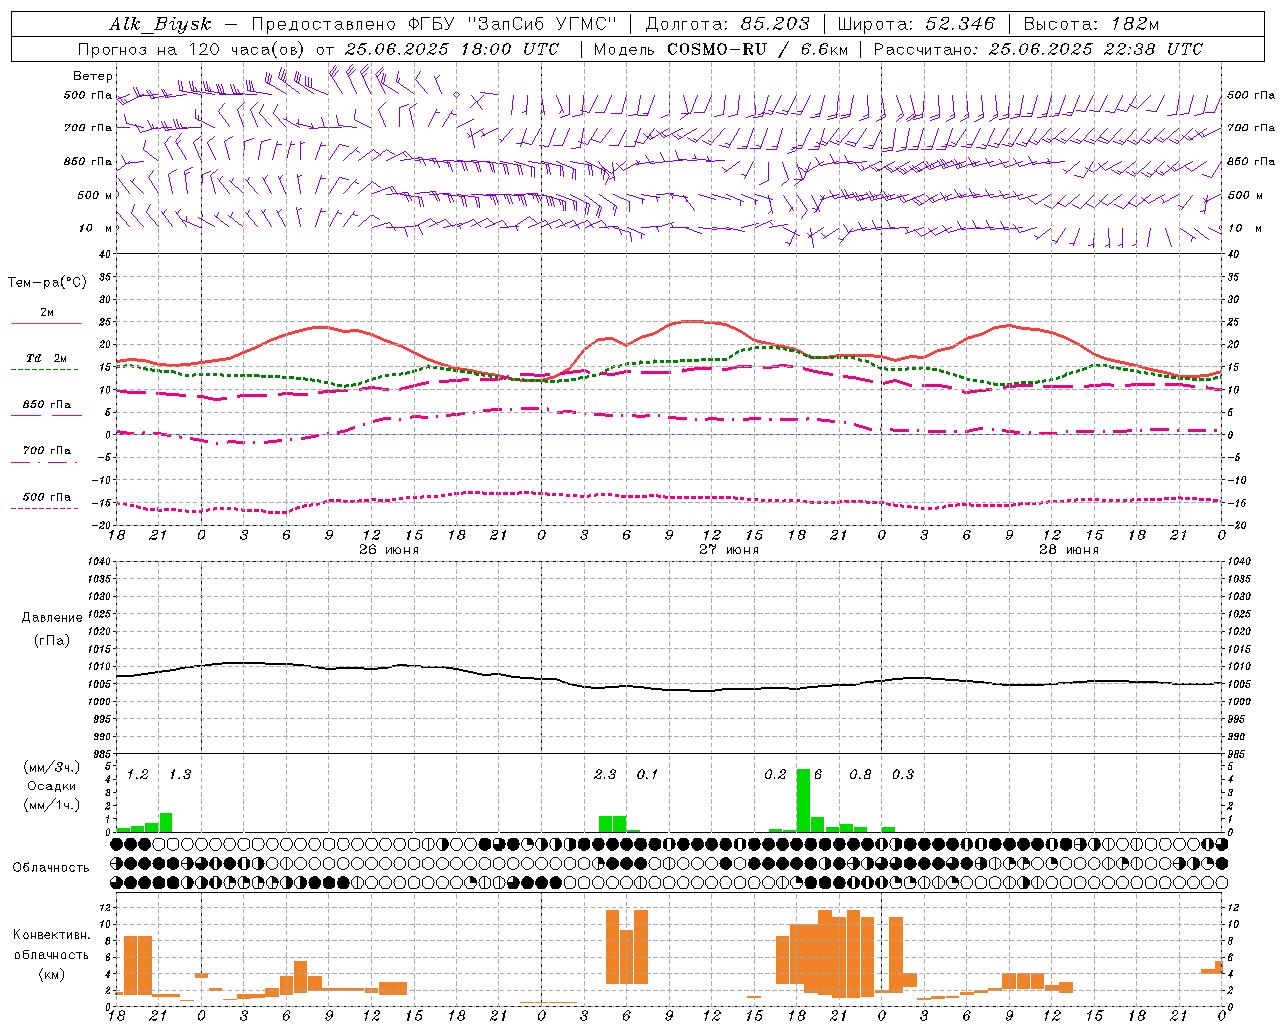Select the '(гПа)' pressure unit label
This screenshot has height=1024, width=1280.
tap(52, 641)
